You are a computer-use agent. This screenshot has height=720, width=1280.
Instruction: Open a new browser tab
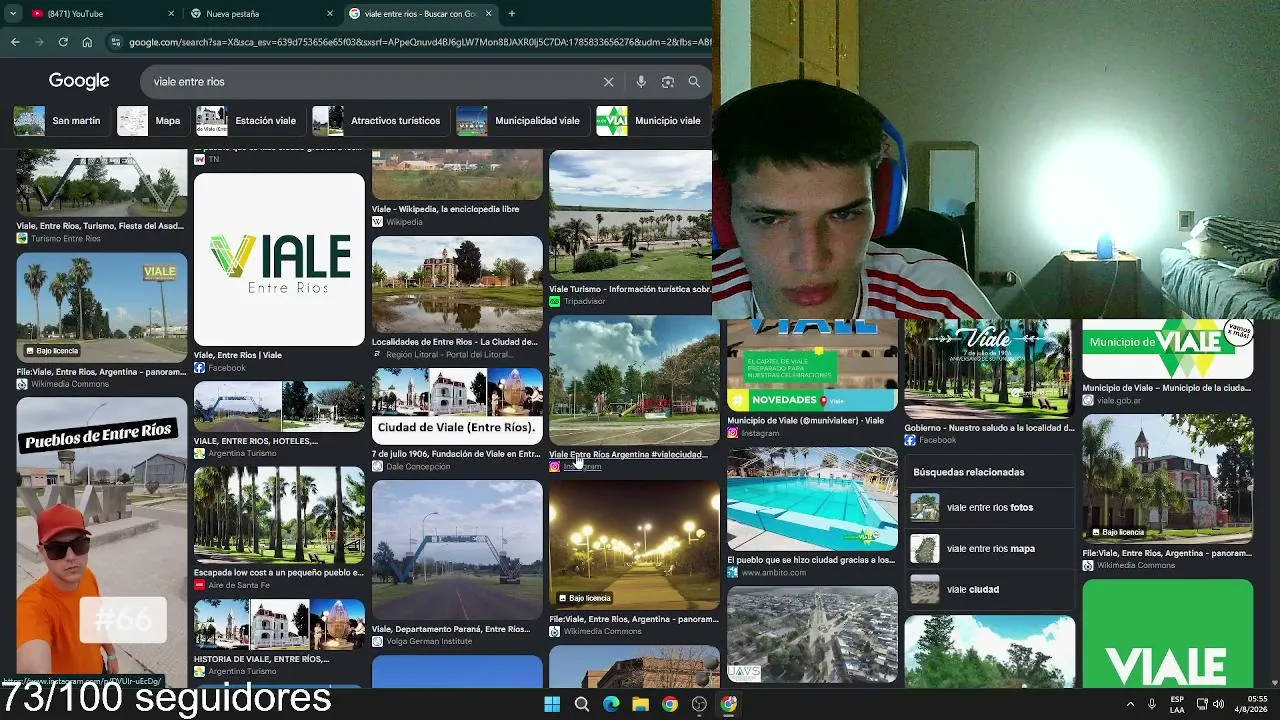click(x=511, y=14)
